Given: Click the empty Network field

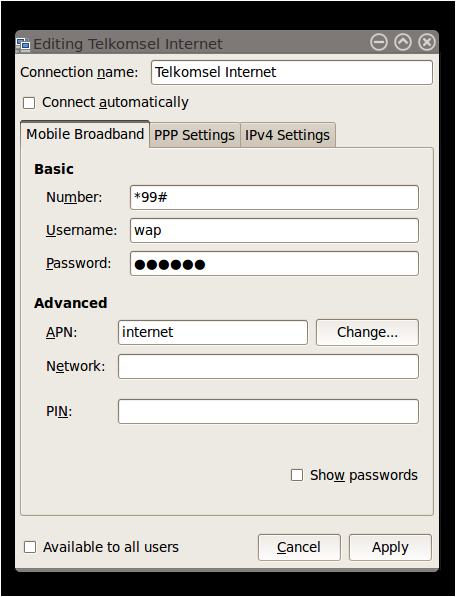Looking at the screenshot, I should tap(268, 366).
